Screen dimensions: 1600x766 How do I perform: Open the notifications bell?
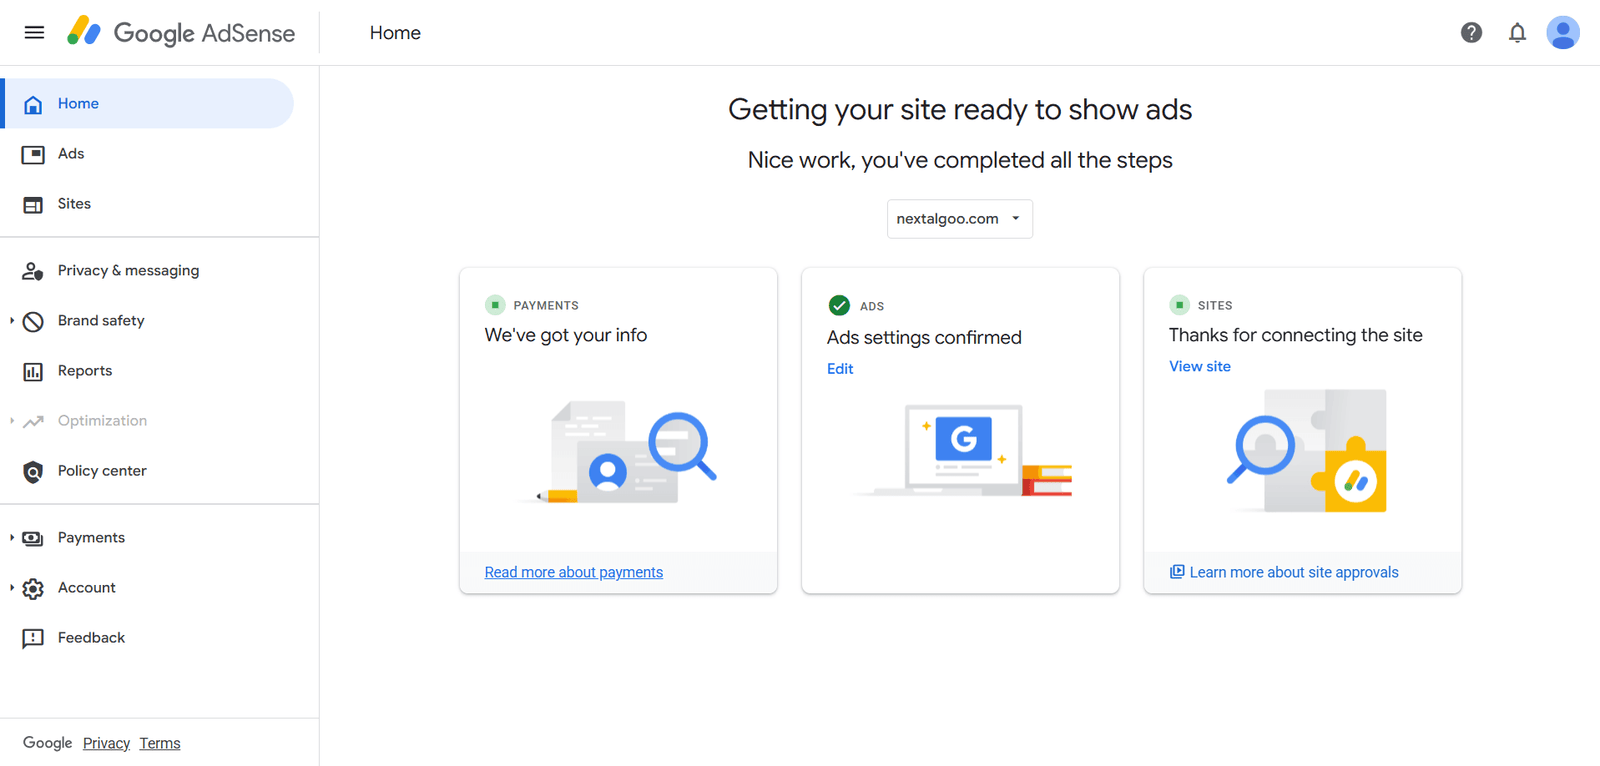coord(1517,32)
